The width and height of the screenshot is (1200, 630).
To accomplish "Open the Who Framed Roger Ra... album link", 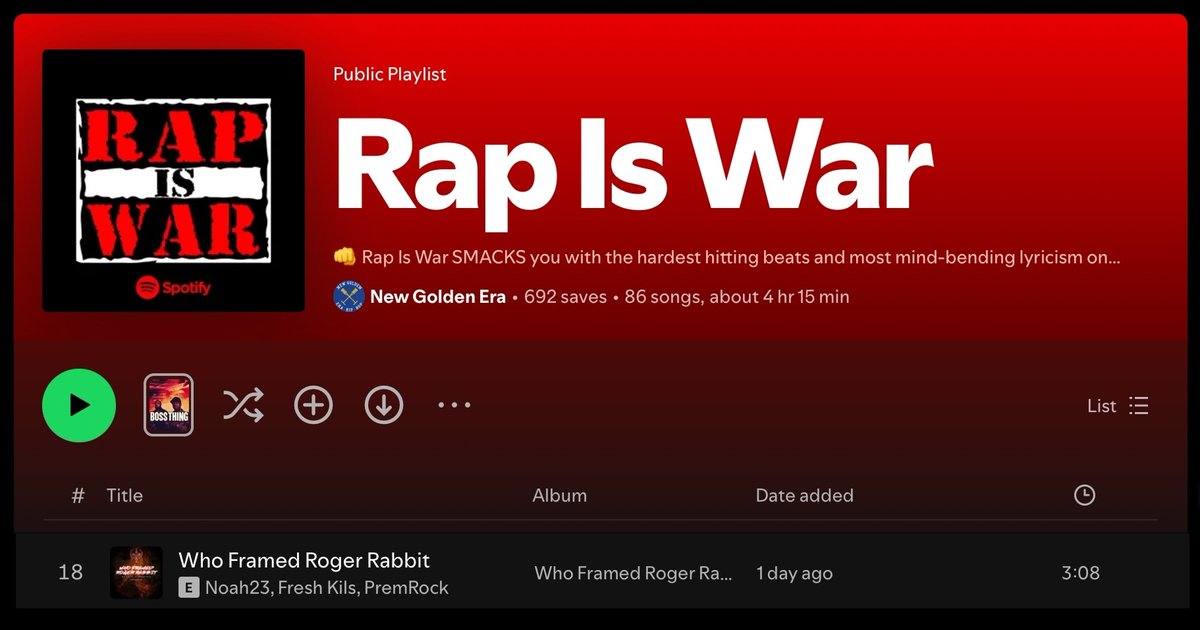I will 634,573.
